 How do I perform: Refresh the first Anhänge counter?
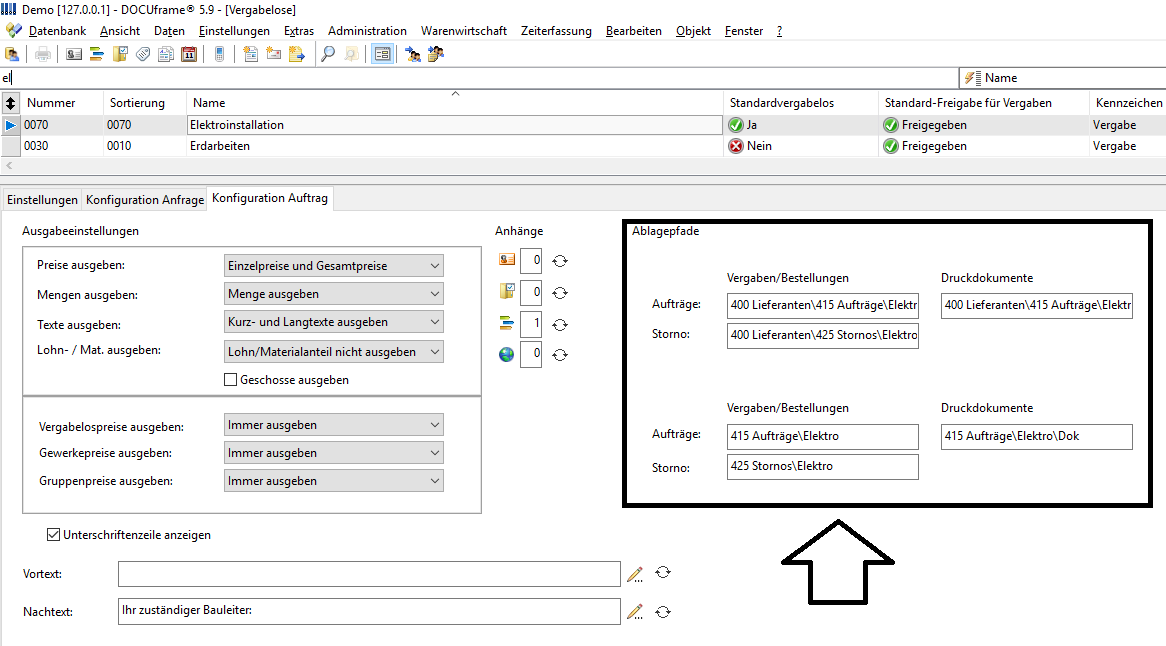pos(560,261)
